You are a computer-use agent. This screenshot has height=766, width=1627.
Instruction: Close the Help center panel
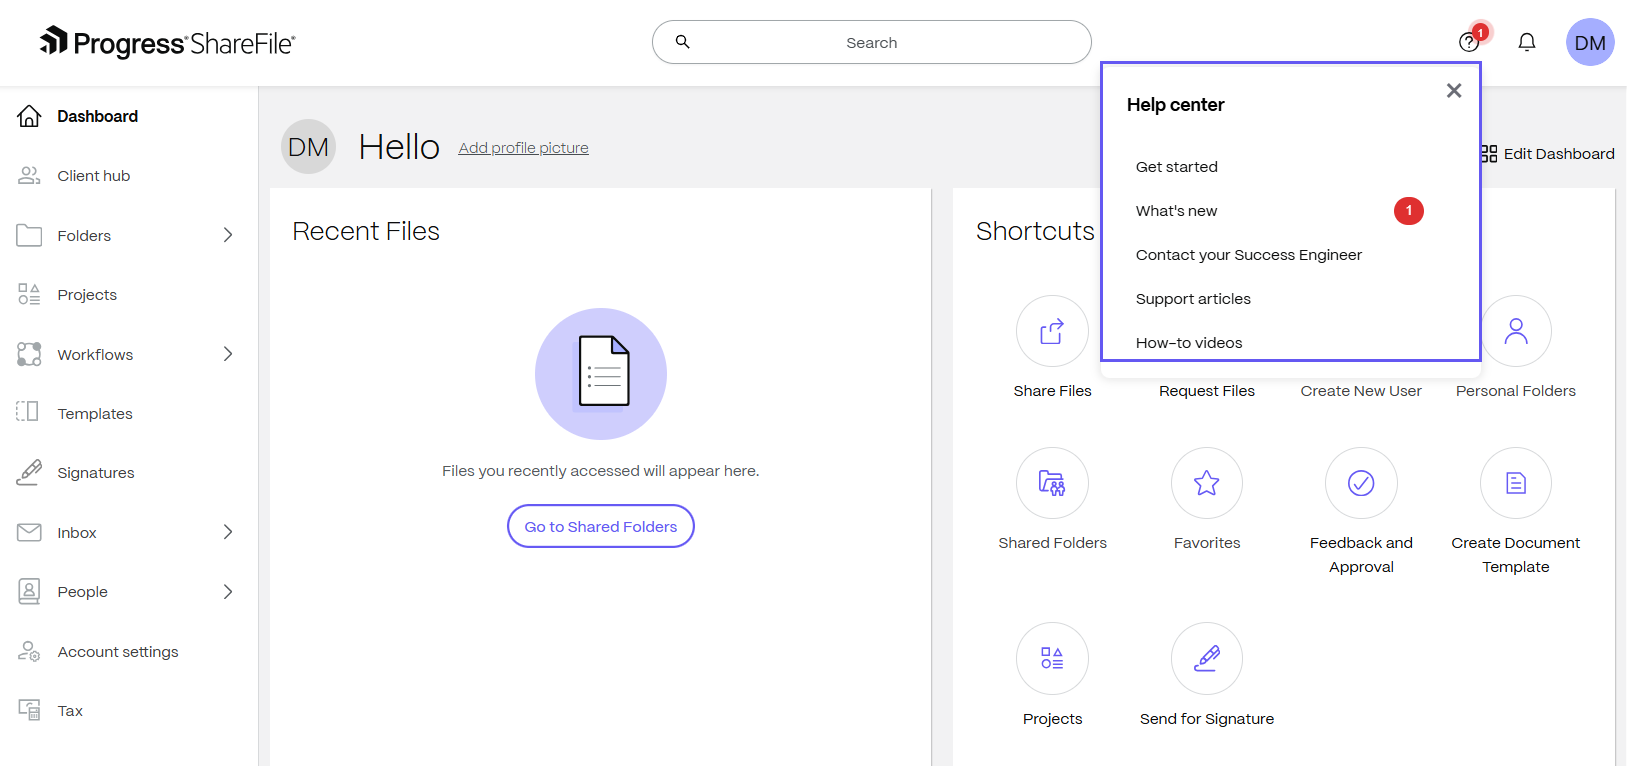point(1454,91)
